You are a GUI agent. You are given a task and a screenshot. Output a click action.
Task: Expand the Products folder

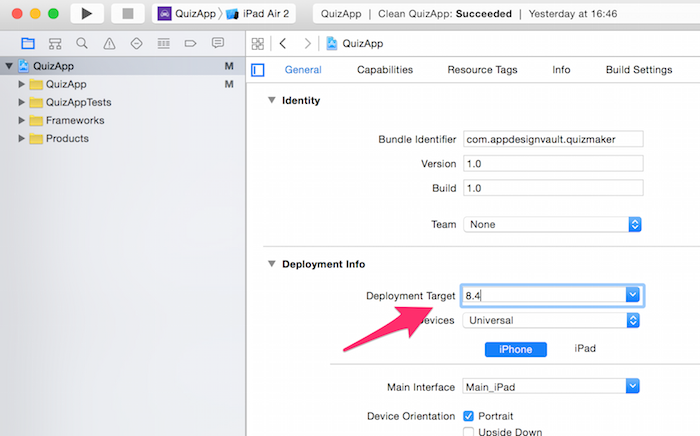click(x=21, y=138)
